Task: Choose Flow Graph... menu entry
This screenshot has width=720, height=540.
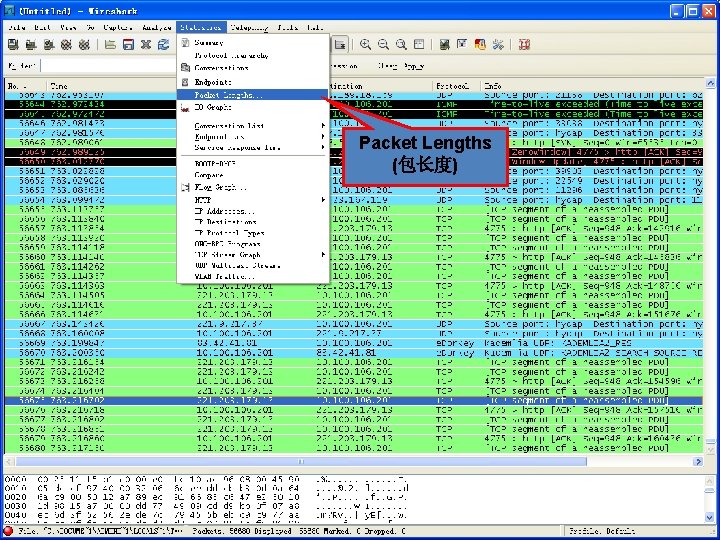Action: 253,187
